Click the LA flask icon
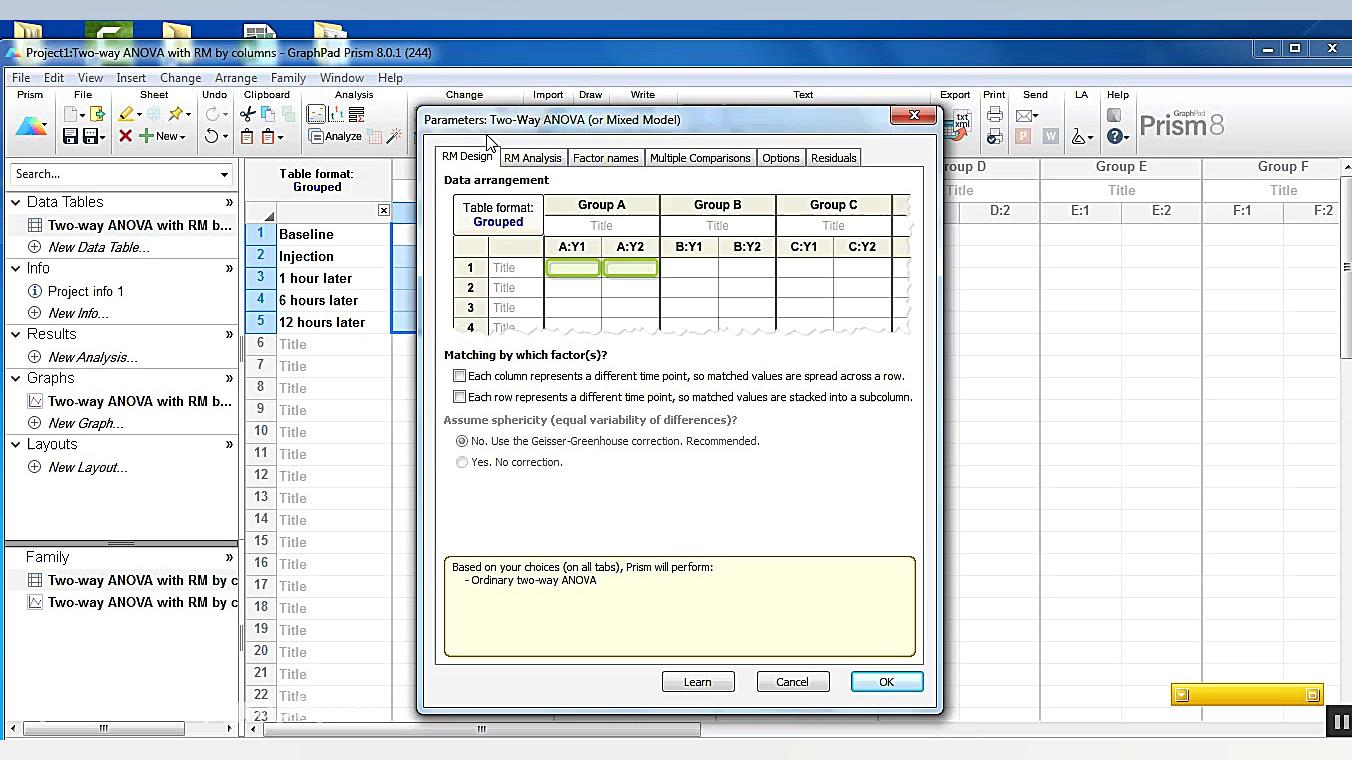 [x=1078, y=136]
